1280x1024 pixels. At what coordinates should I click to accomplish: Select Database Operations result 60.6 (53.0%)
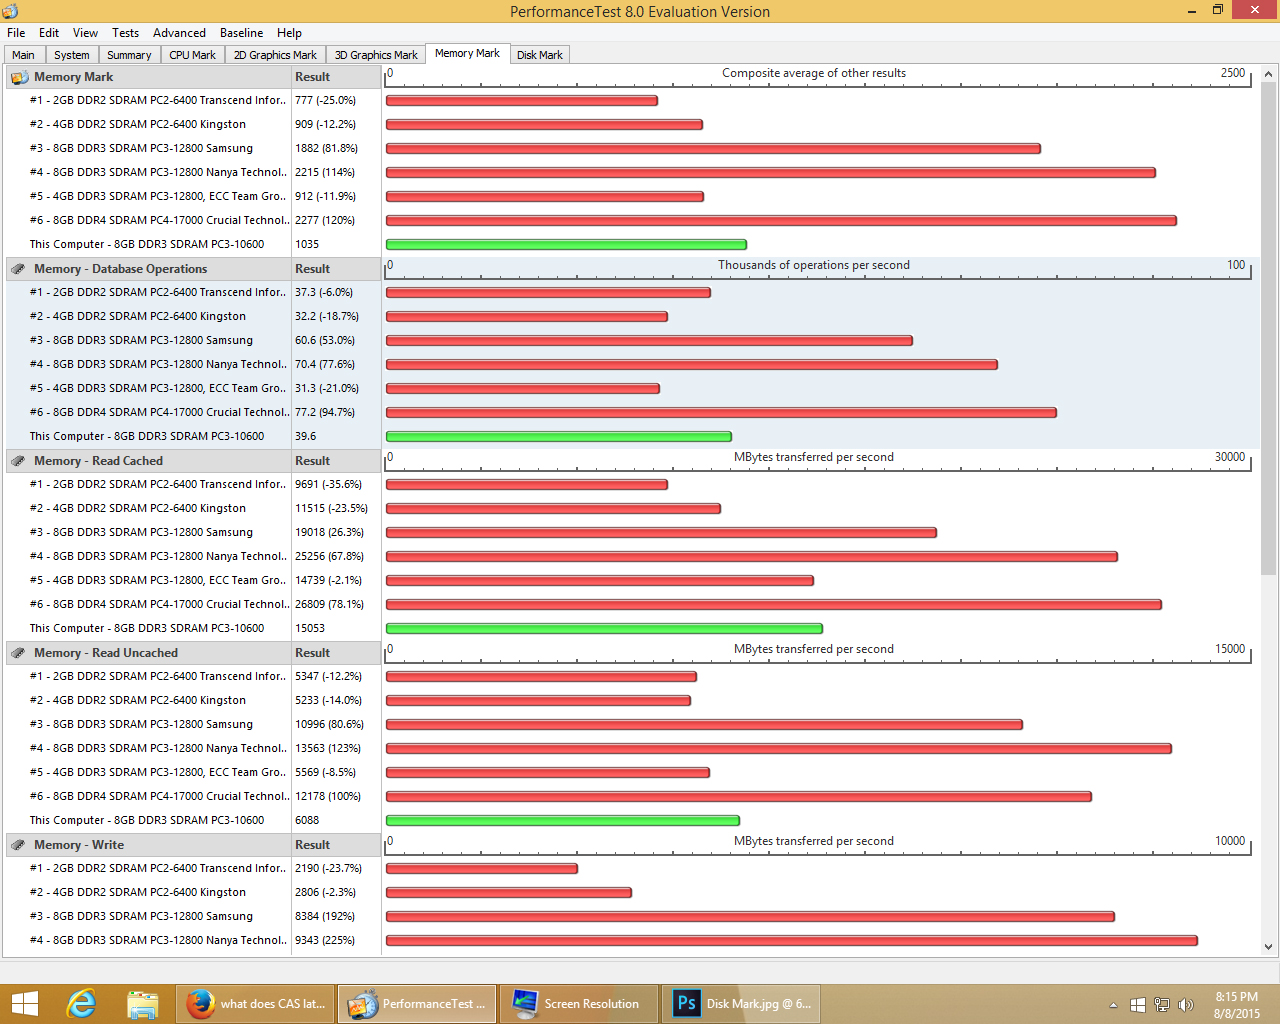[x=325, y=340]
